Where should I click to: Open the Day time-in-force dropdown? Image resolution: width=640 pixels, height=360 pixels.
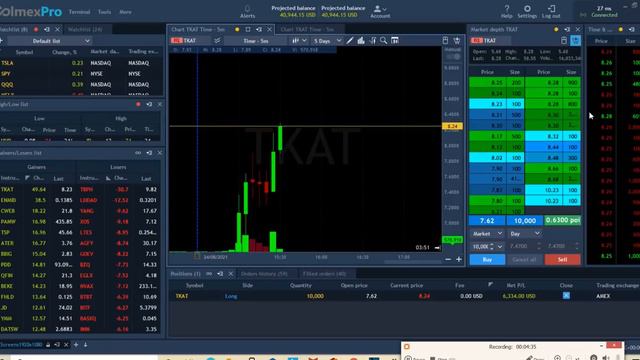click(524, 233)
